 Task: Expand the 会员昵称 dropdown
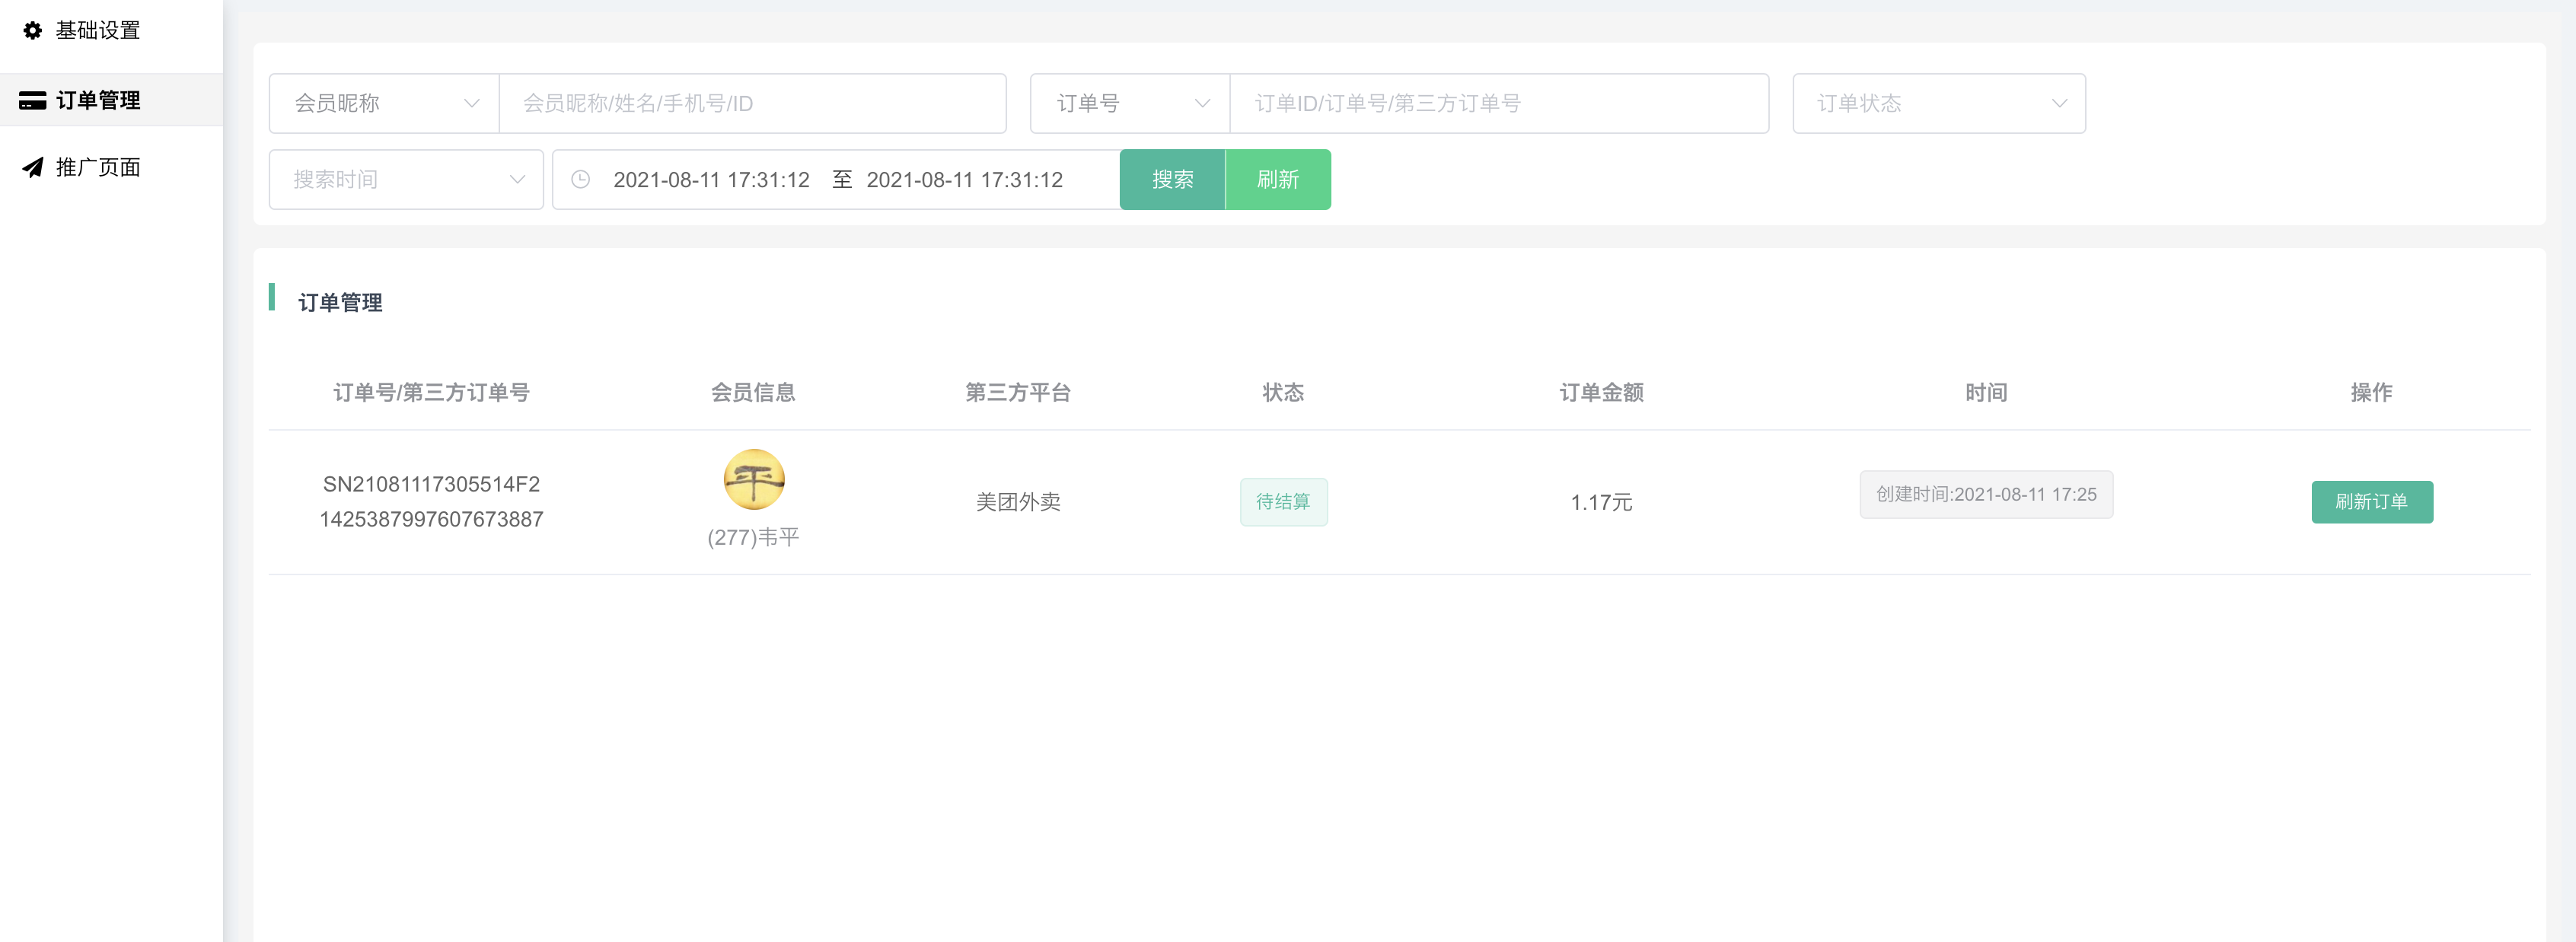(384, 103)
